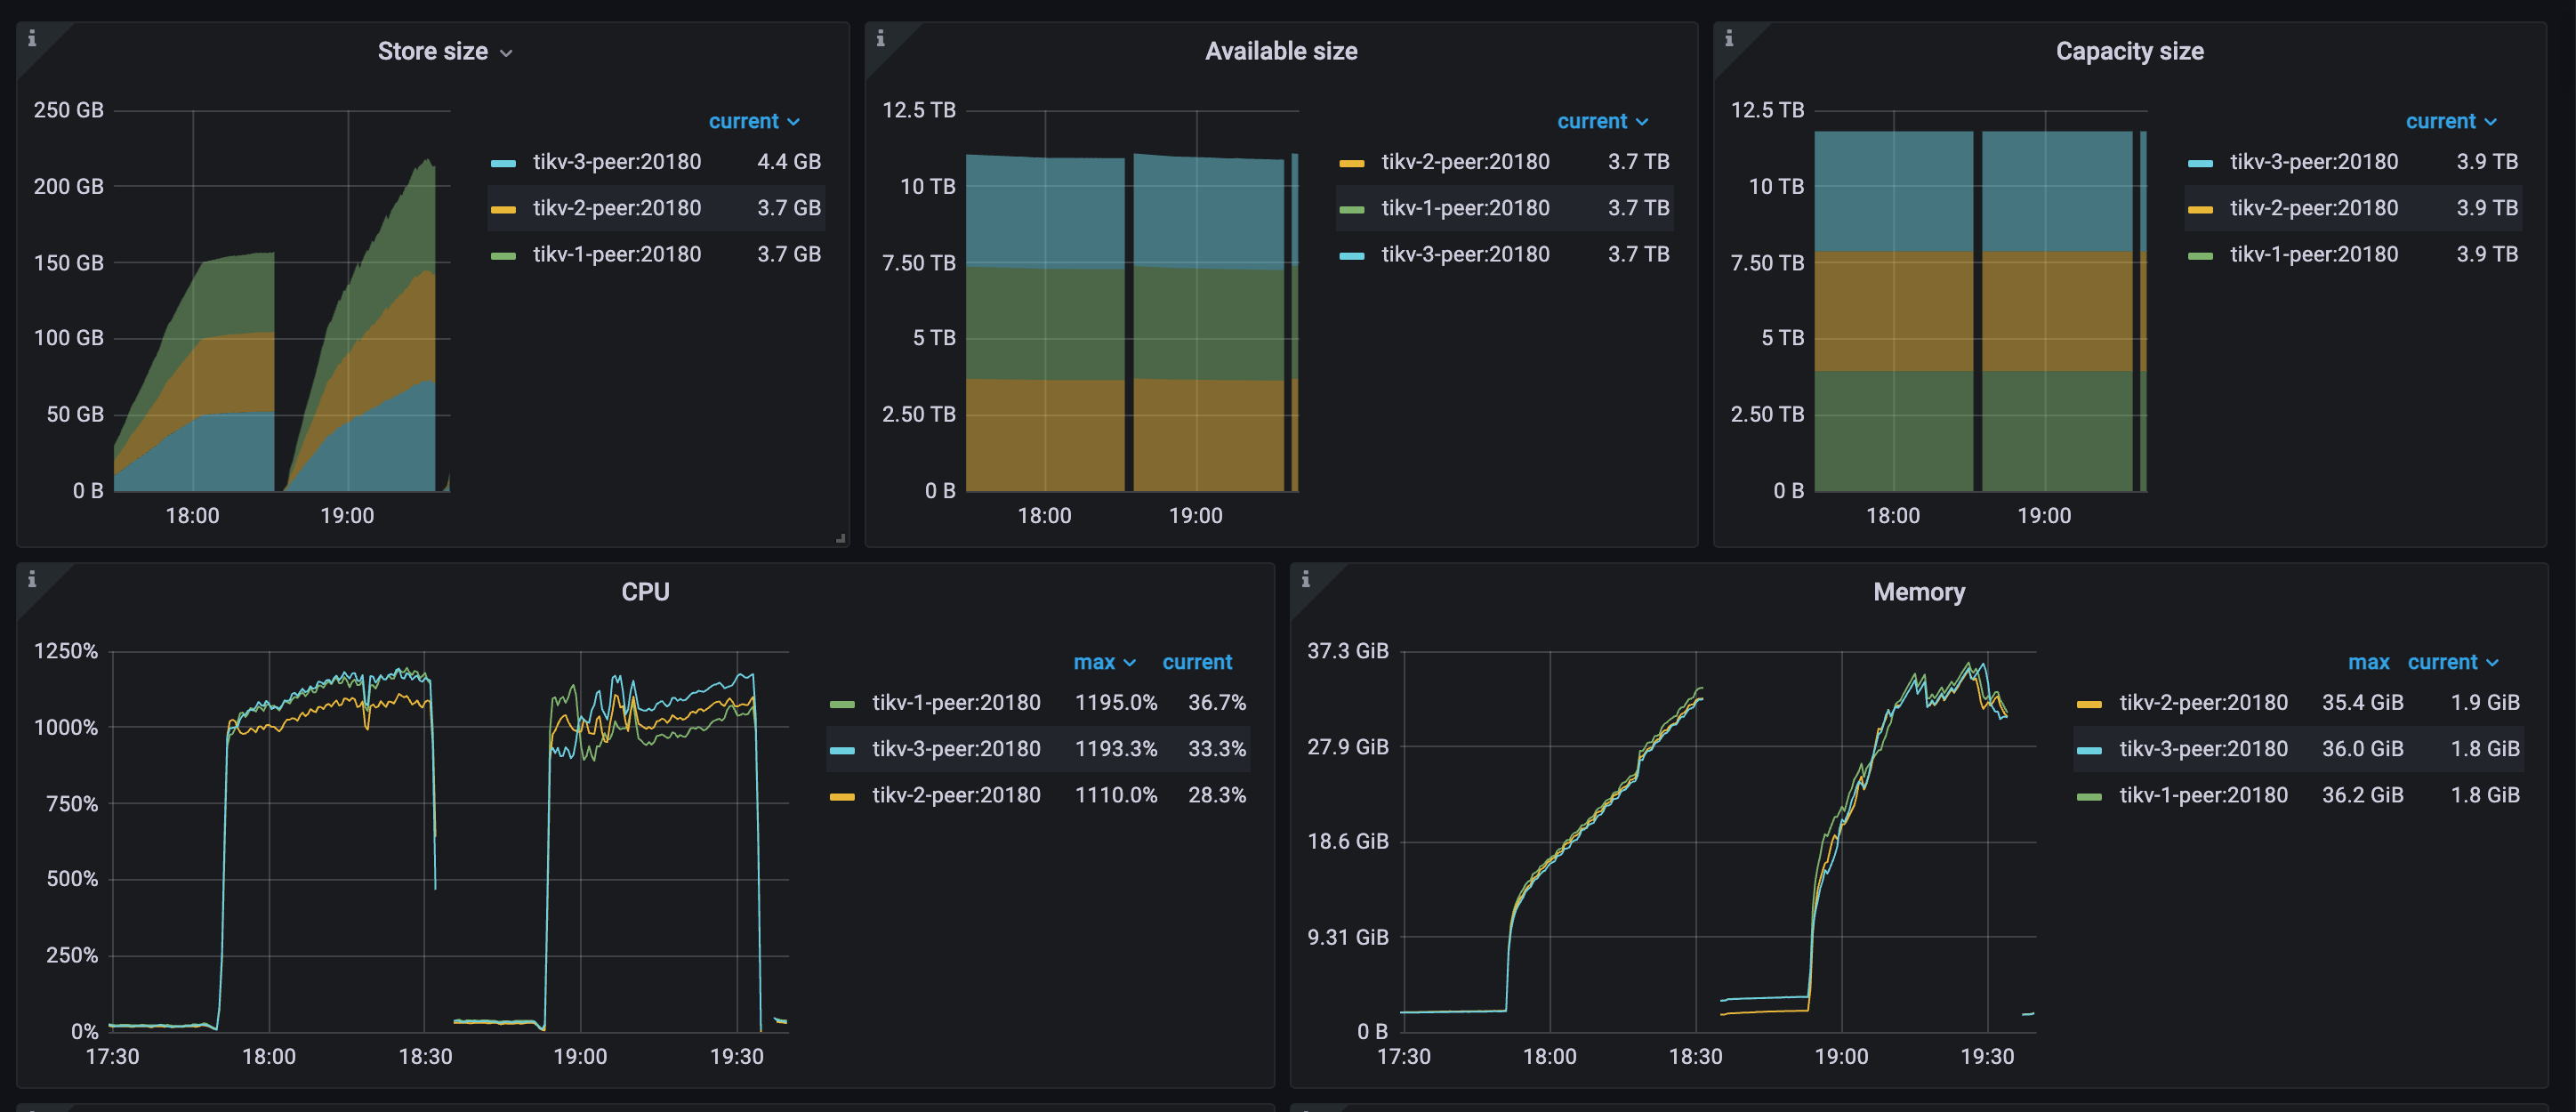Hide the tikv-3-peer:20180 series in the CPU legend
Viewport: 2576px width, 1112px height.
coord(955,748)
